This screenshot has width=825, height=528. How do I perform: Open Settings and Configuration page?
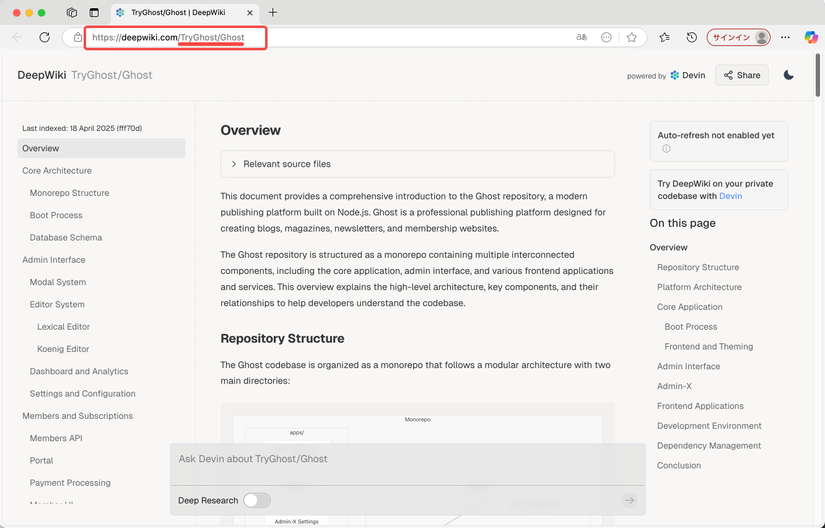tap(83, 394)
